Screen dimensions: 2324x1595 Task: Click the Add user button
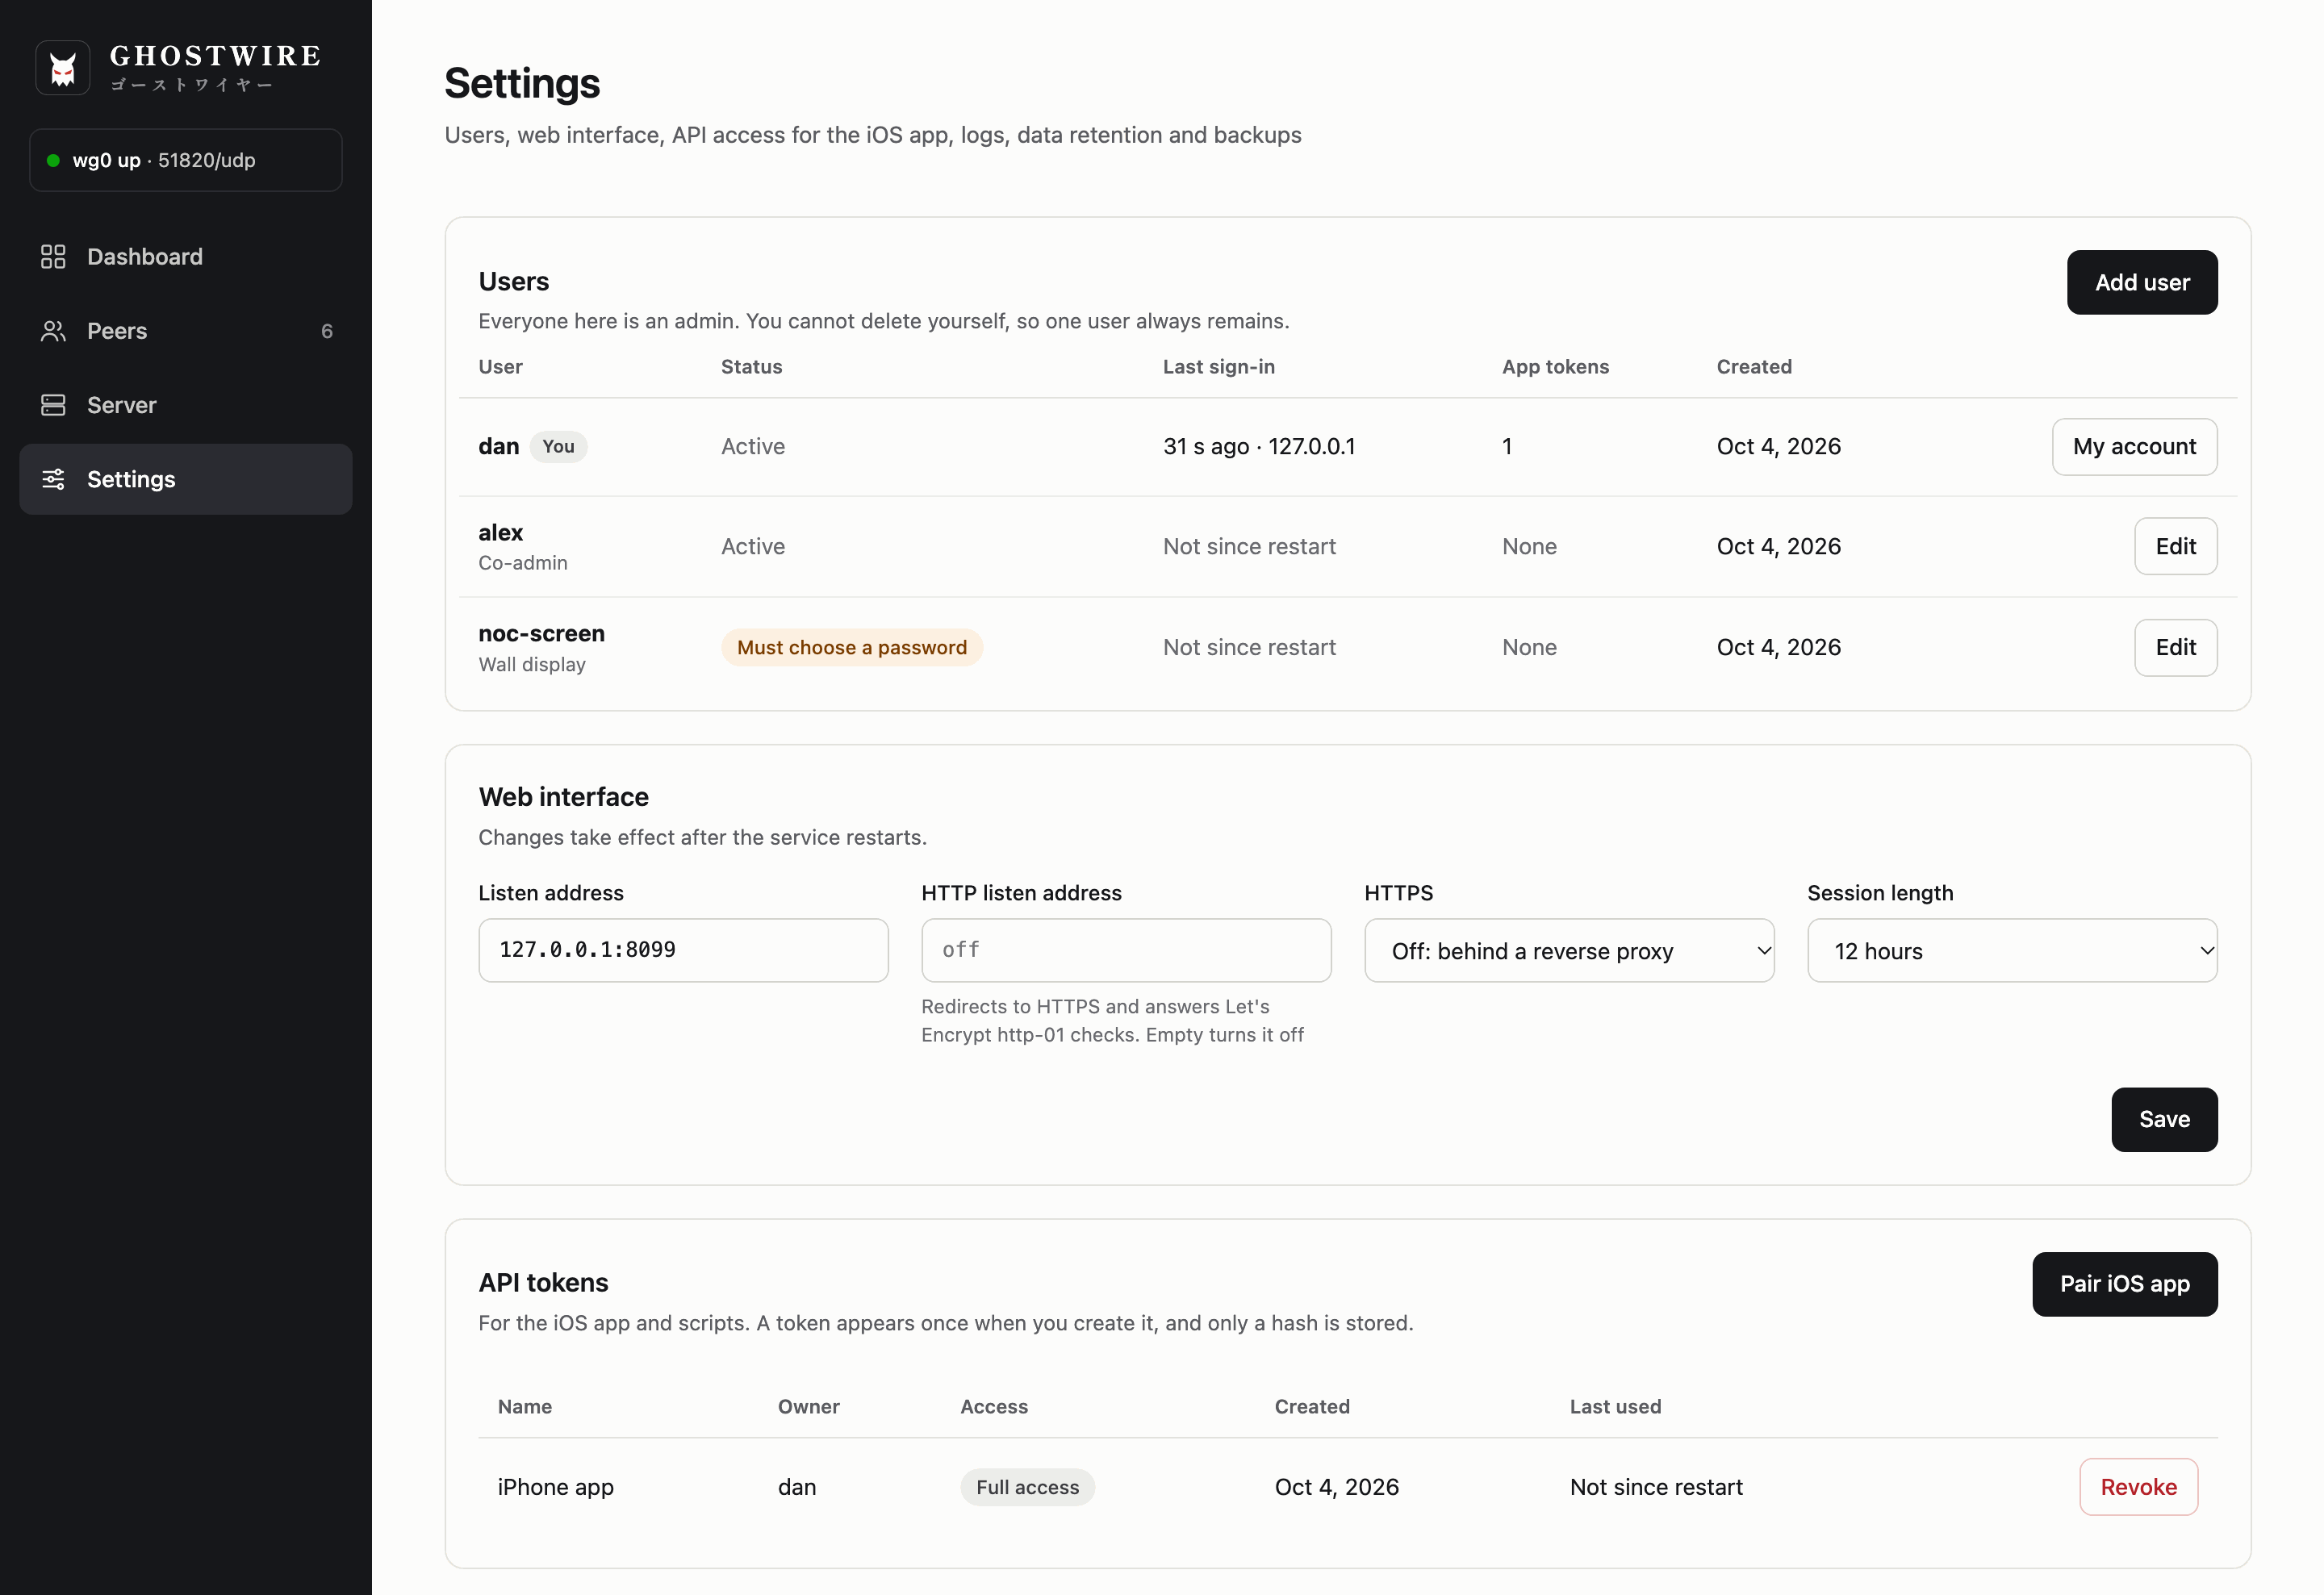coord(2142,283)
